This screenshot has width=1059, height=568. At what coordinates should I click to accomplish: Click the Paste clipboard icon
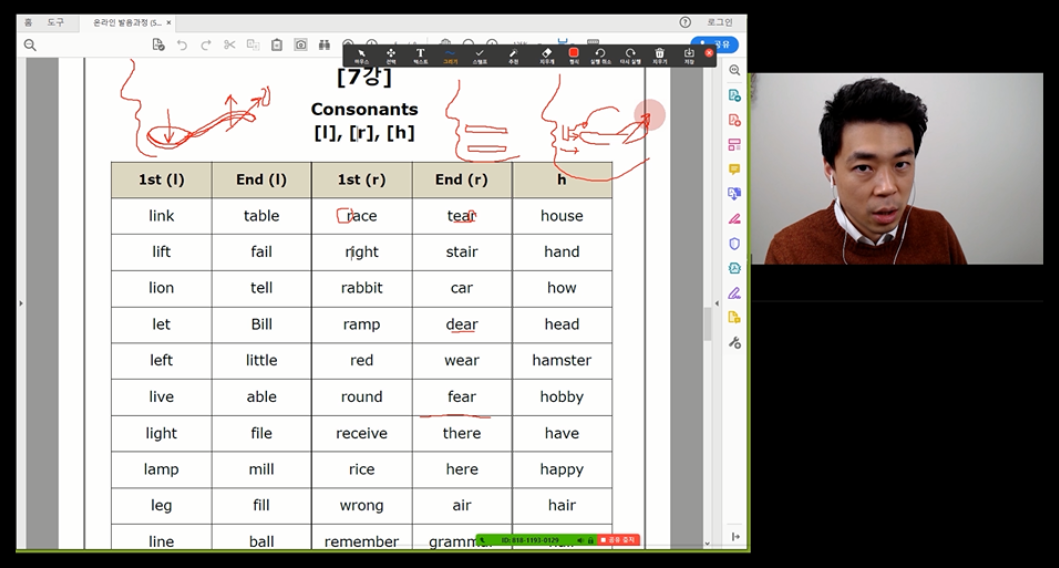click(x=277, y=45)
